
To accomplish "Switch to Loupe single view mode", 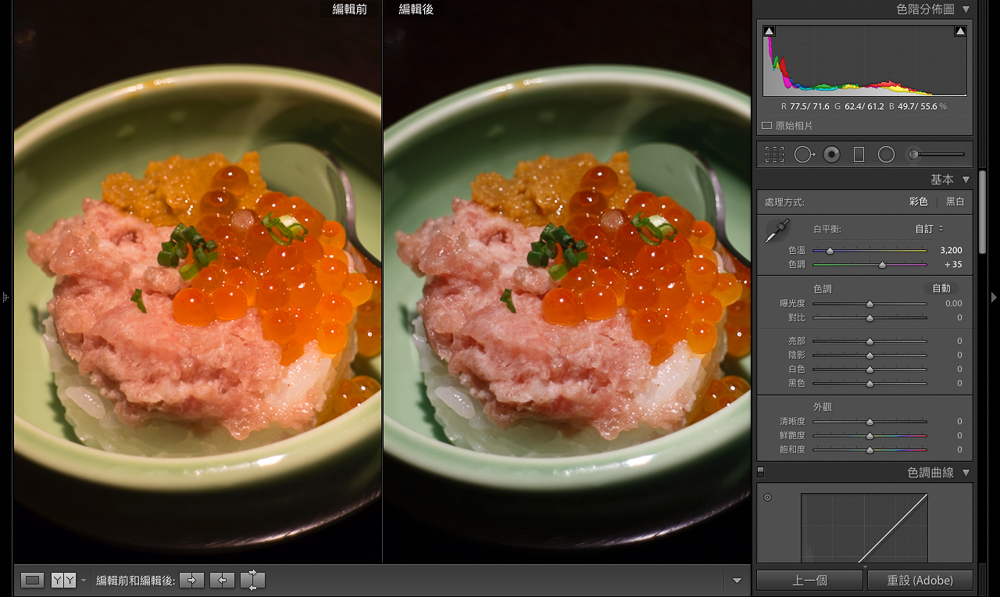I will pyautogui.click(x=33, y=580).
